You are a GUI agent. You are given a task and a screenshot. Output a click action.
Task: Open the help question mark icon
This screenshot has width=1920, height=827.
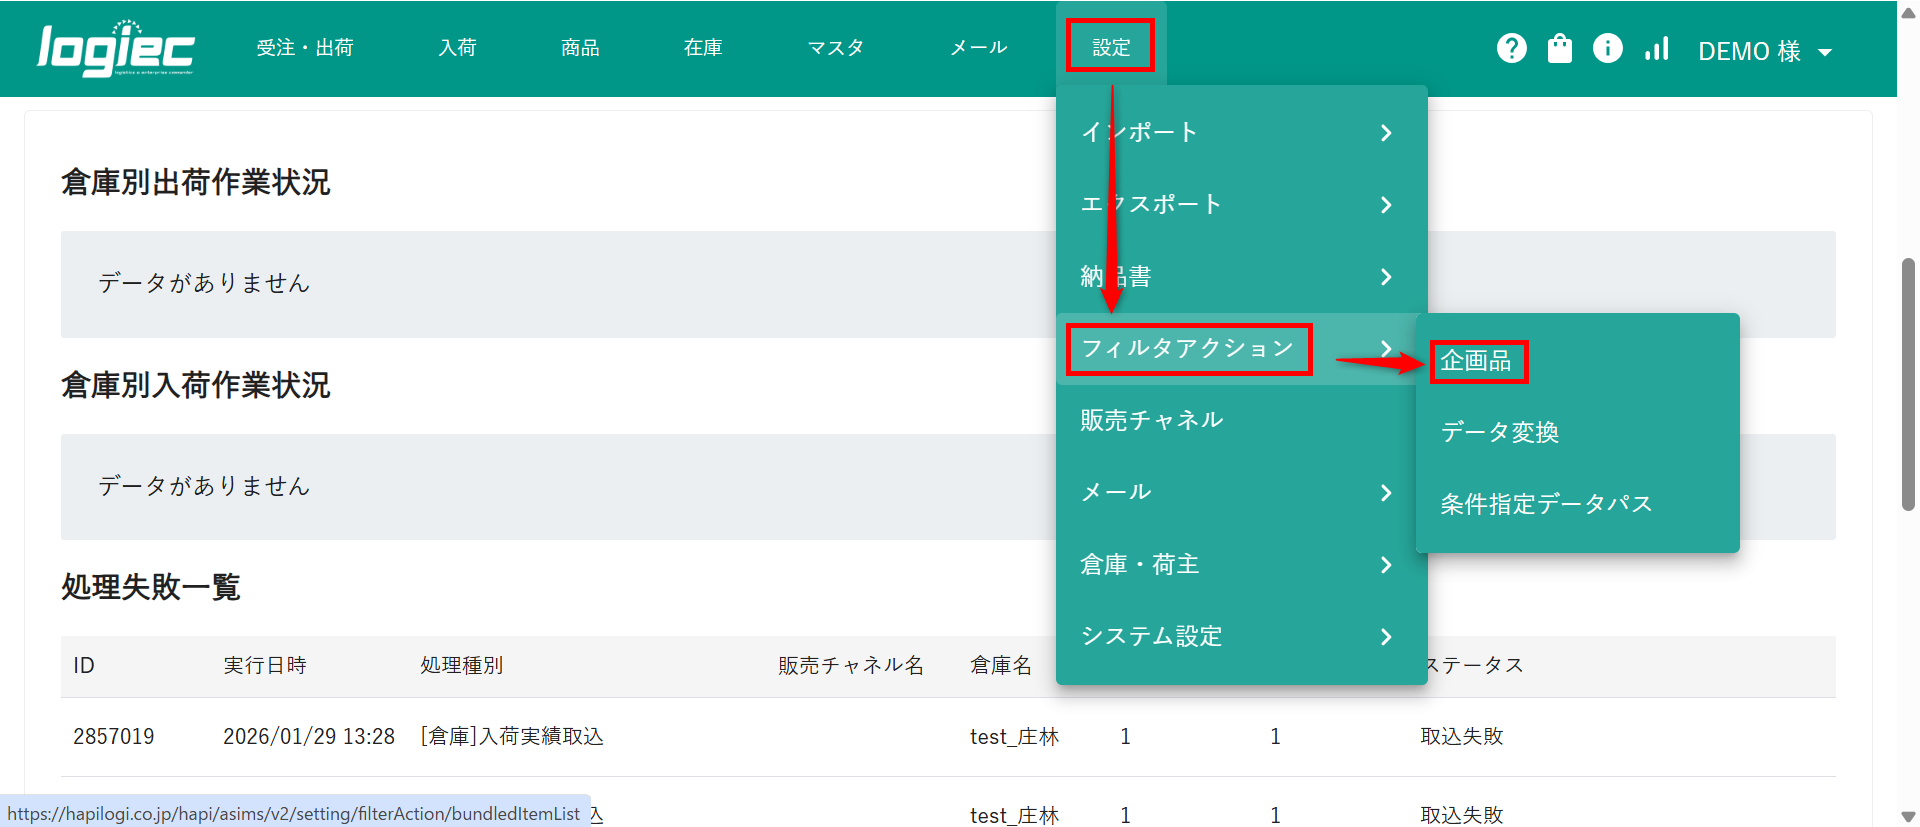[1511, 48]
